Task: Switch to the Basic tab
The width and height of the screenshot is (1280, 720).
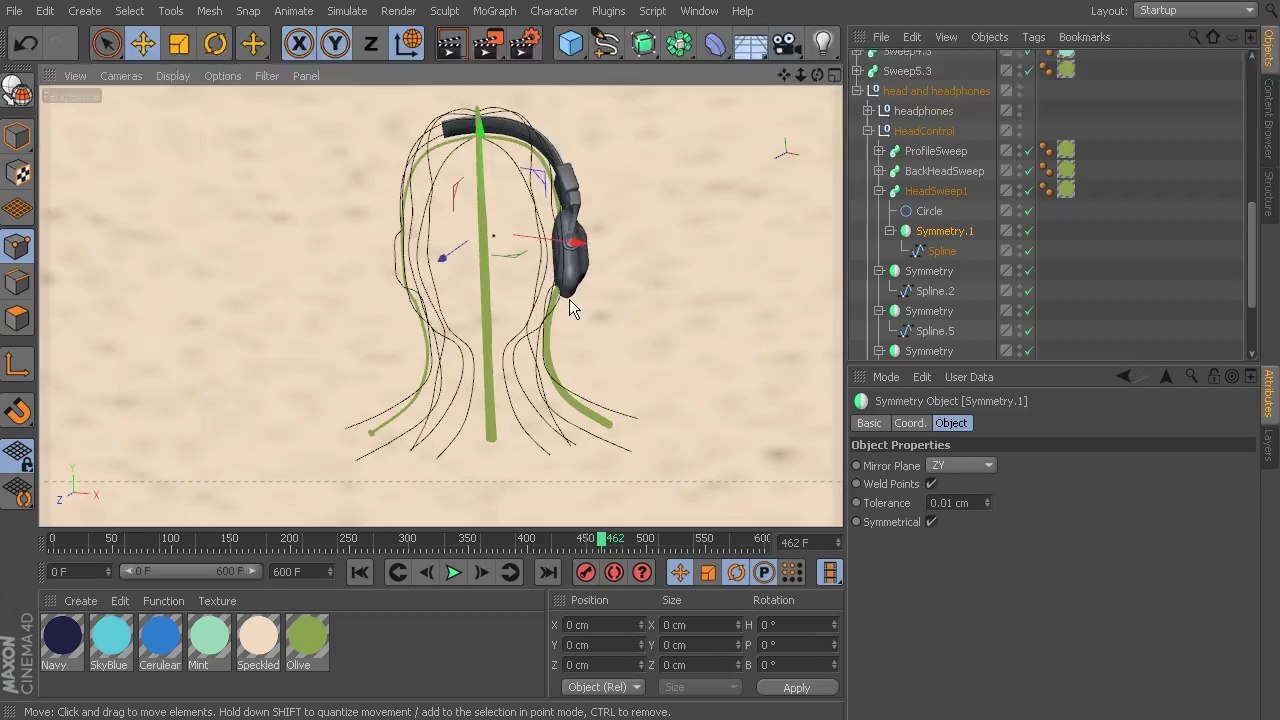Action: coord(869,423)
